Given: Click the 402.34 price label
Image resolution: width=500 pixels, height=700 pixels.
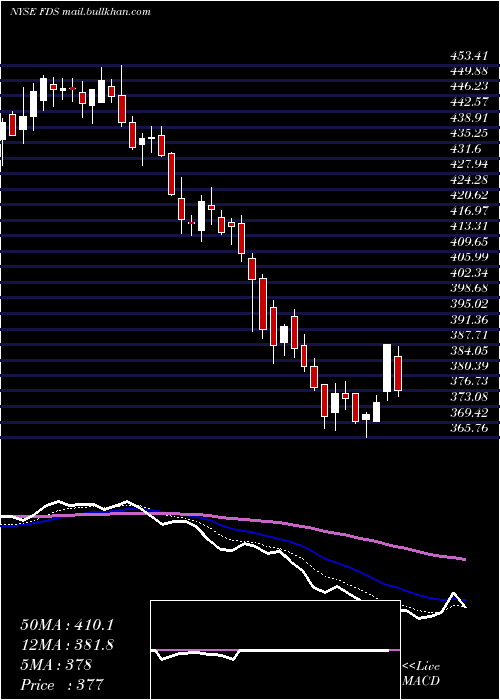Looking at the screenshot, I should click(469, 273).
